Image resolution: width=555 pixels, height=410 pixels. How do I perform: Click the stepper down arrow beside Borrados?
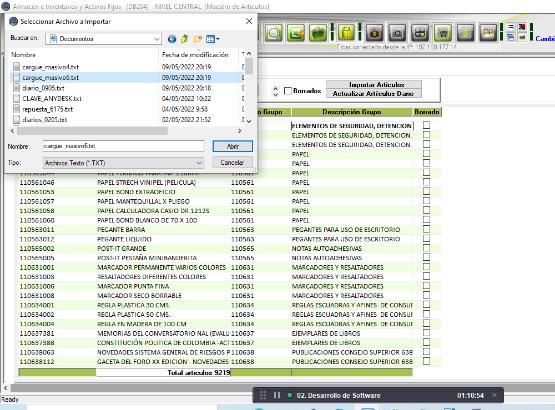tap(276, 95)
